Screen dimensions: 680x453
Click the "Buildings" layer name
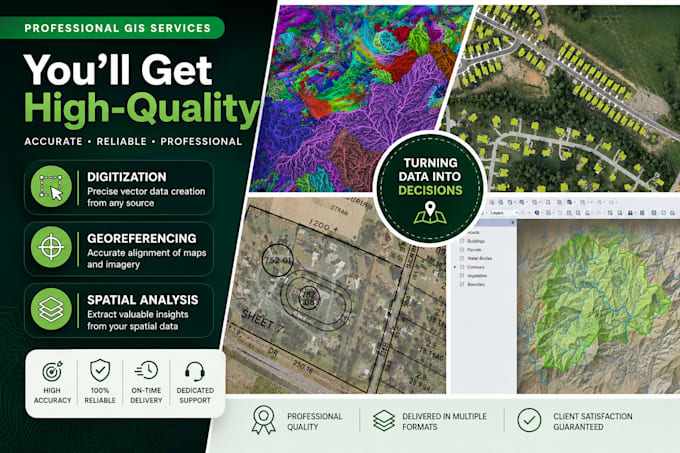pyautogui.click(x=476, y=241)
